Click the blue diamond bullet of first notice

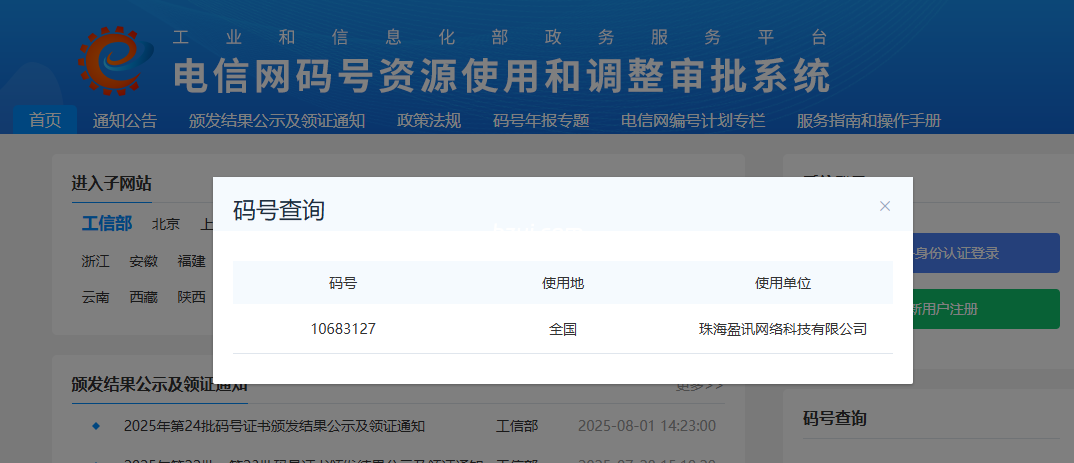96,427
